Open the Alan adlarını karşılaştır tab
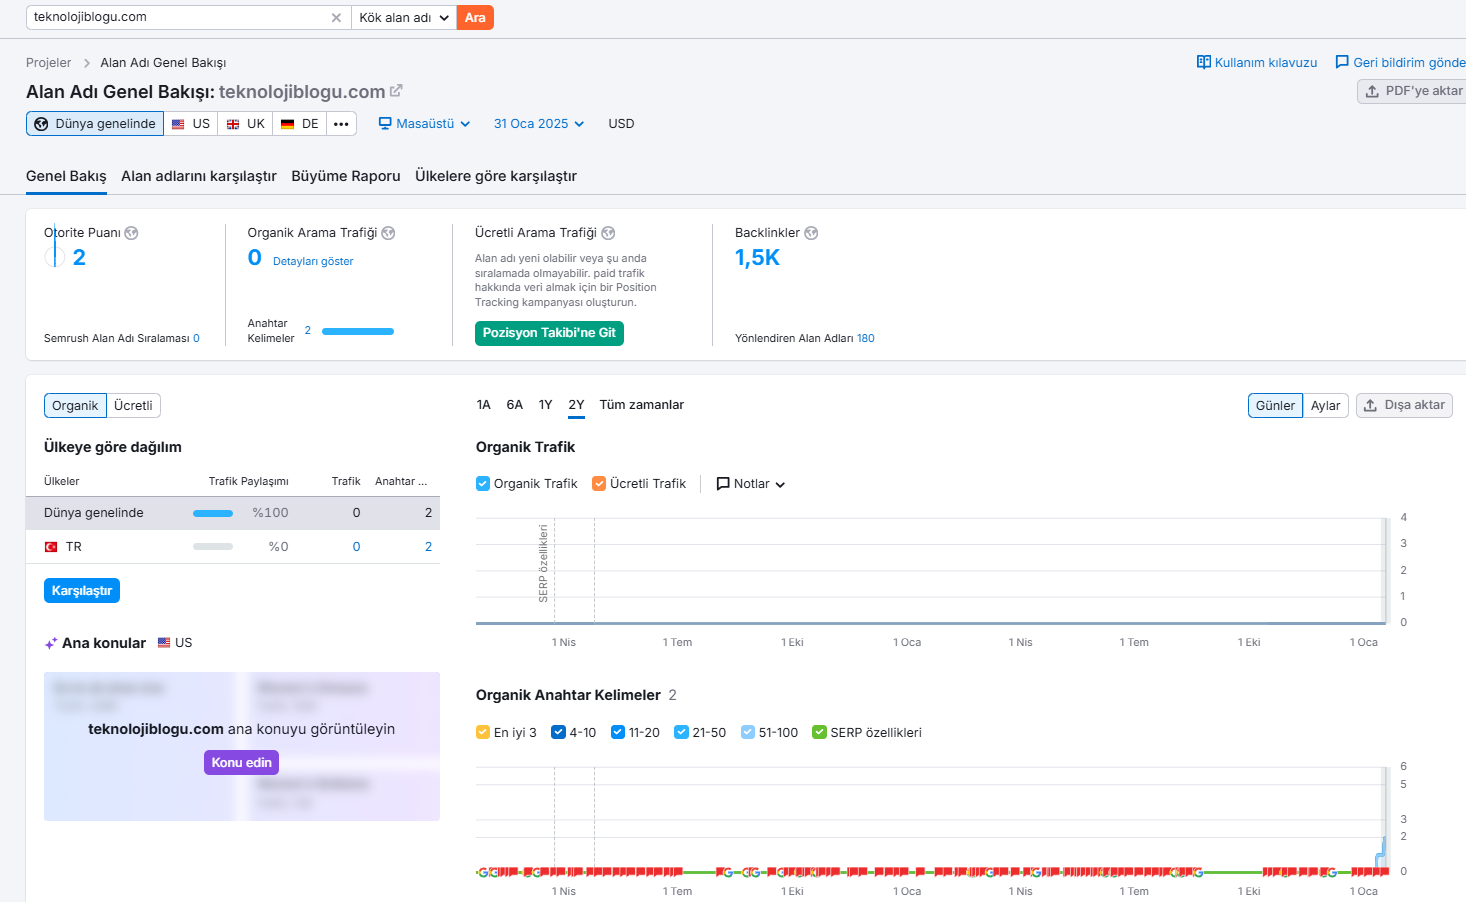 pos(199,176)
